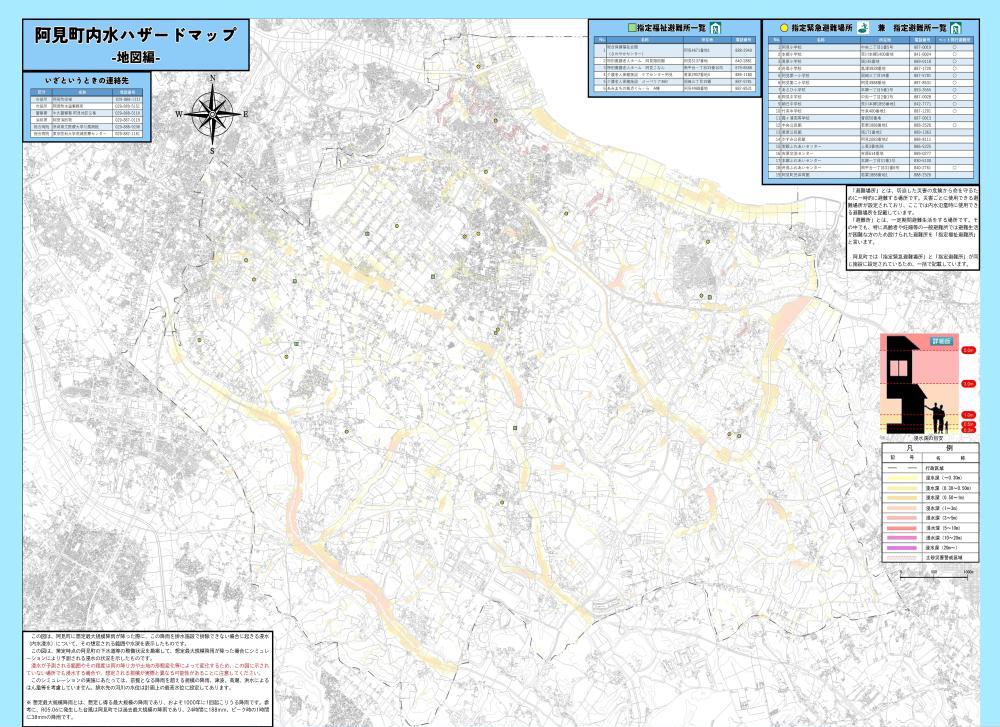Click the 詳細版 label on the depth diagram
Screen dimensions: 1000x727
pyautogui.click(x=941, y=341)
